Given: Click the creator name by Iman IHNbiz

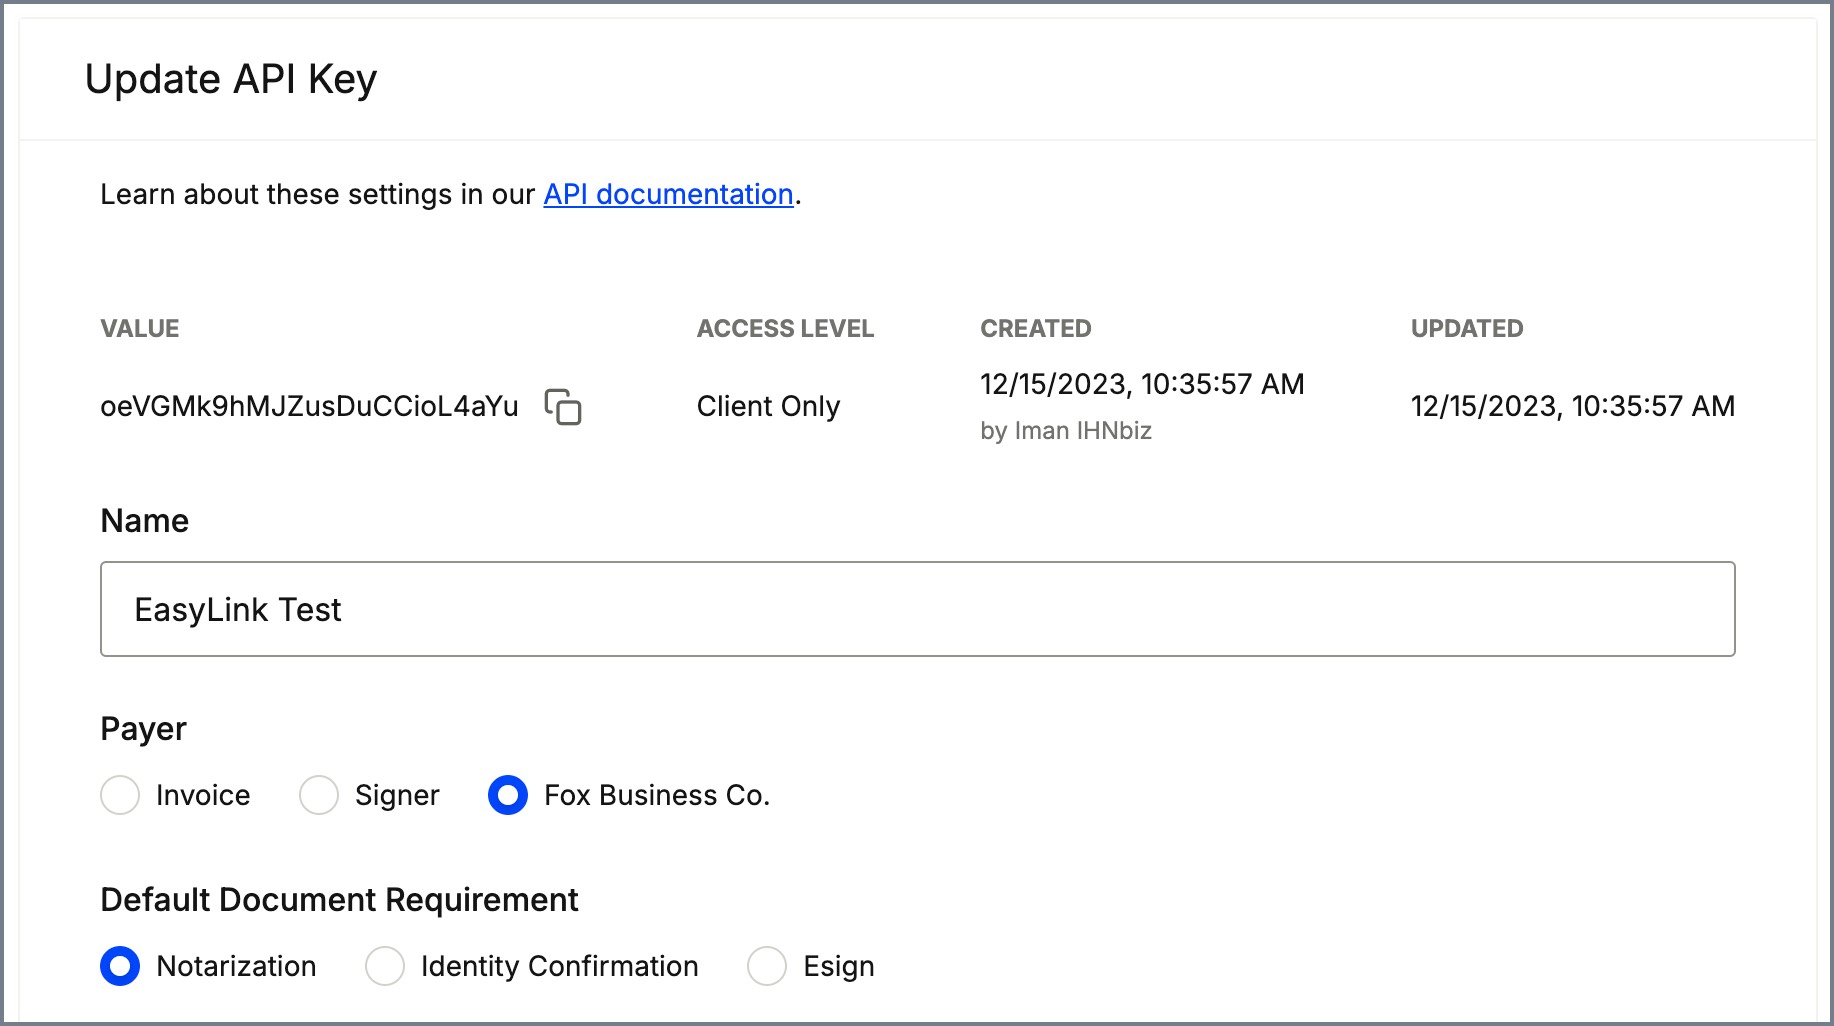Looking at the screenshot, I should (x=1066, y=431).
